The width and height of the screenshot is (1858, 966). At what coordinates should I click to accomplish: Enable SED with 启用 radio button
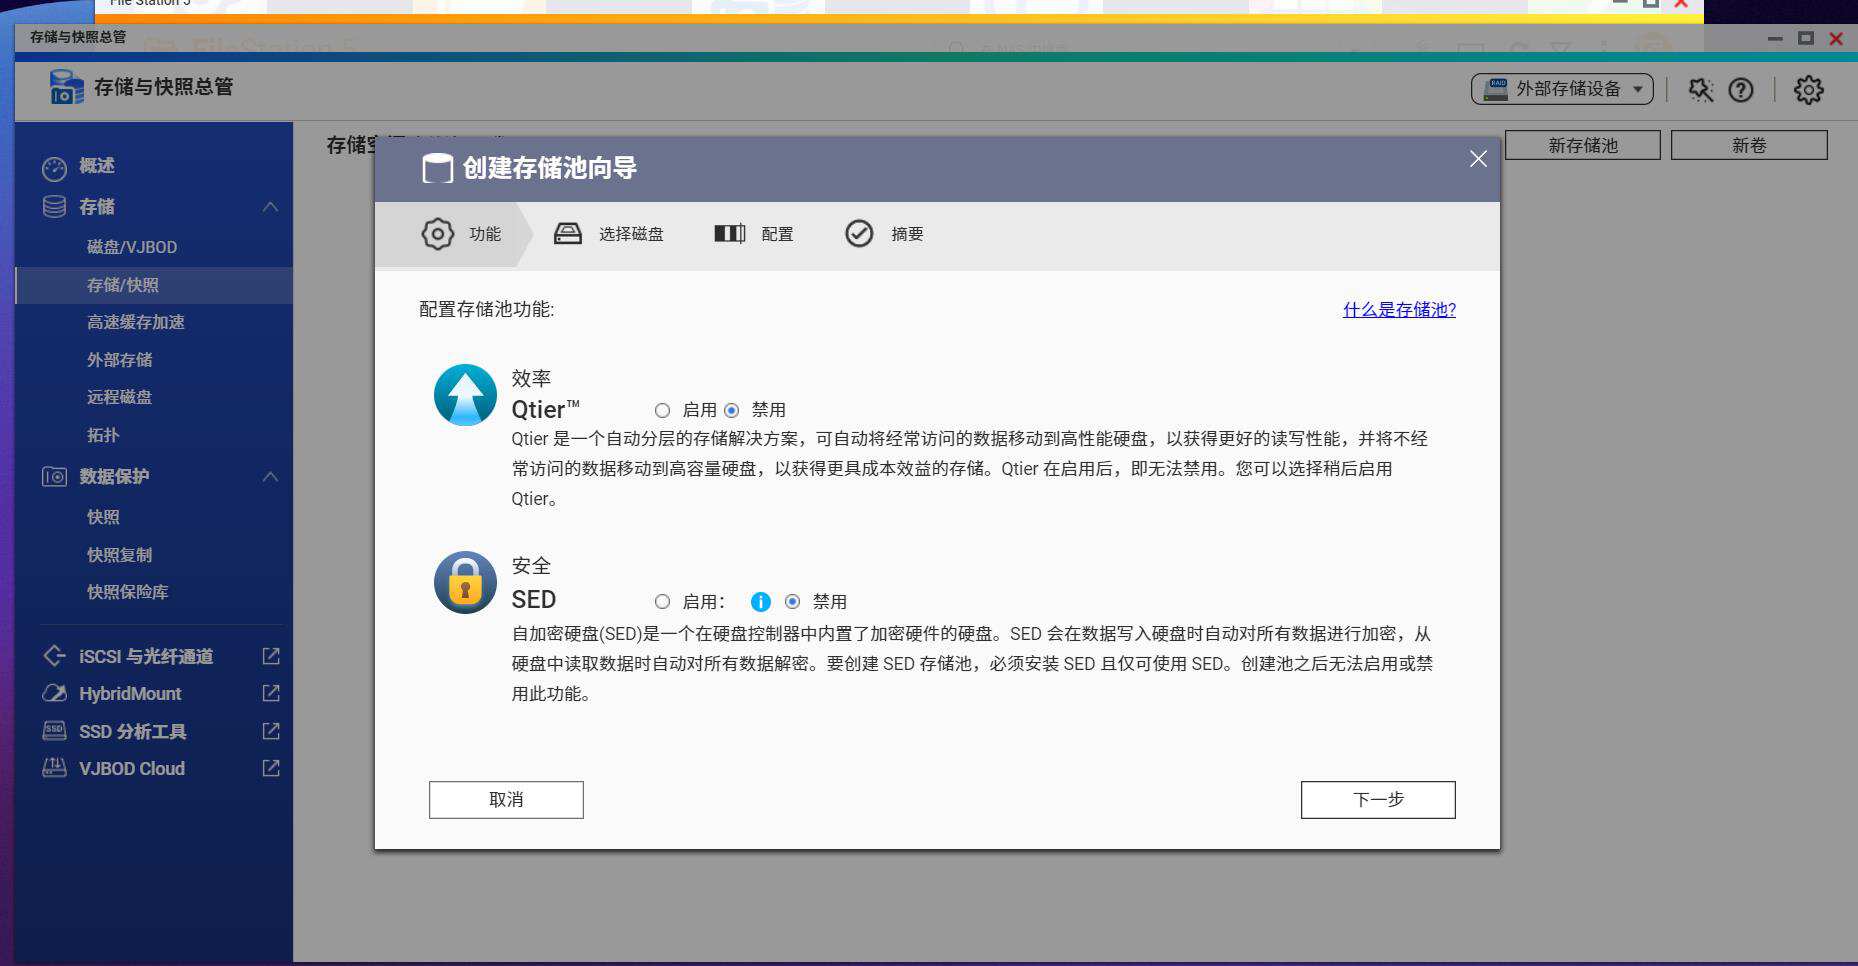pos(662,602)
